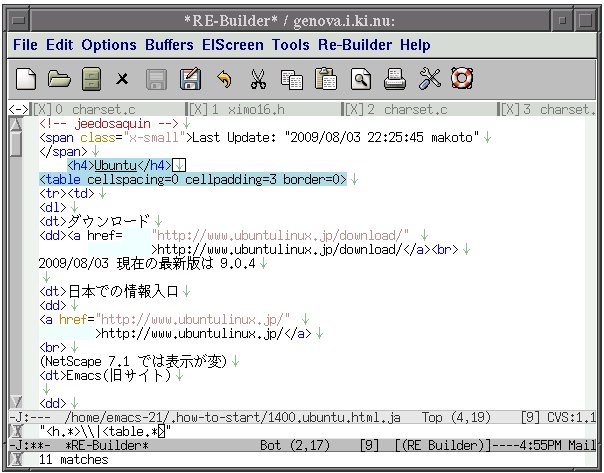
Task: Open the Help menu
Action: (415, 45)
